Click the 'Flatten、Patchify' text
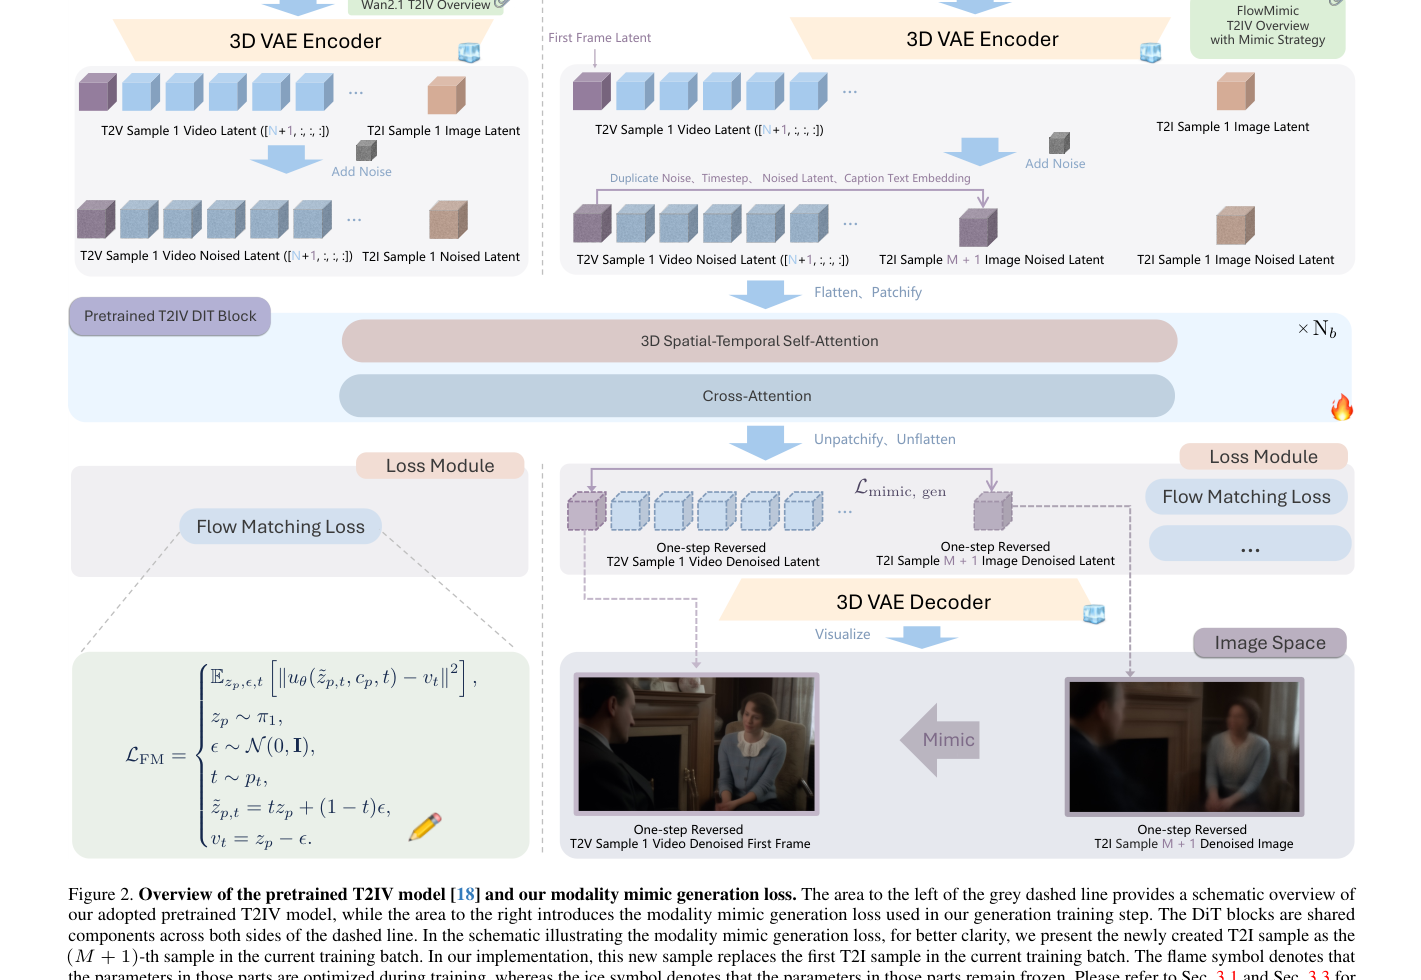Screen dimensions: 1421x980 click(868, 292)
